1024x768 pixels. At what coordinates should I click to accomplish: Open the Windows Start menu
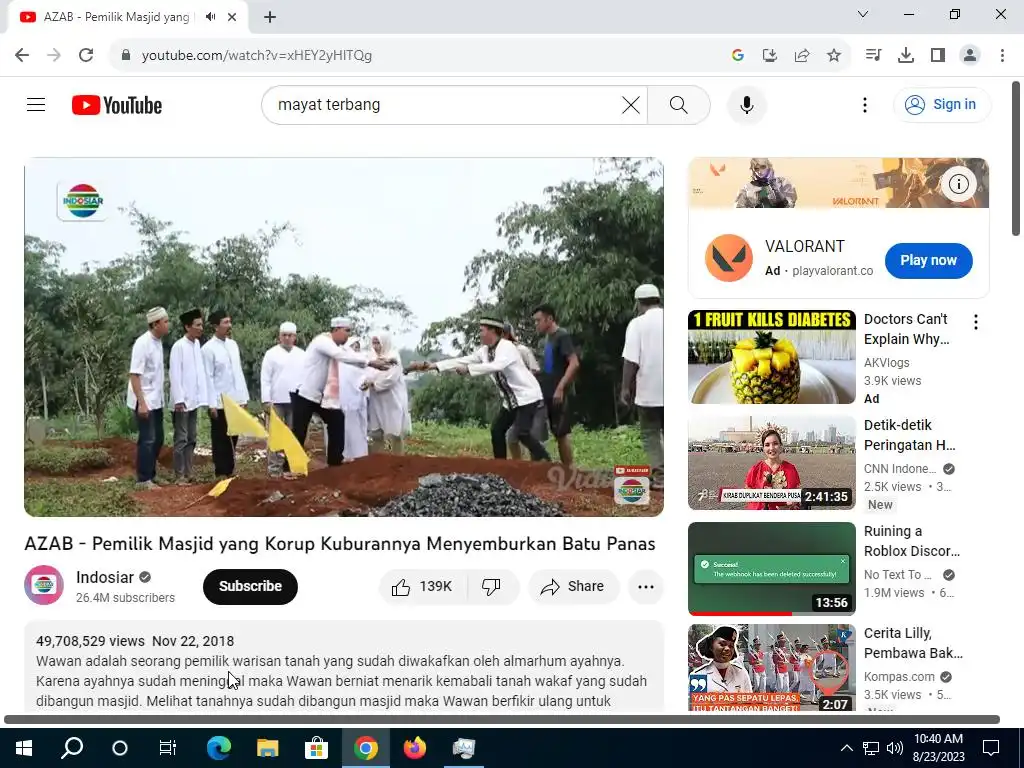24,748
